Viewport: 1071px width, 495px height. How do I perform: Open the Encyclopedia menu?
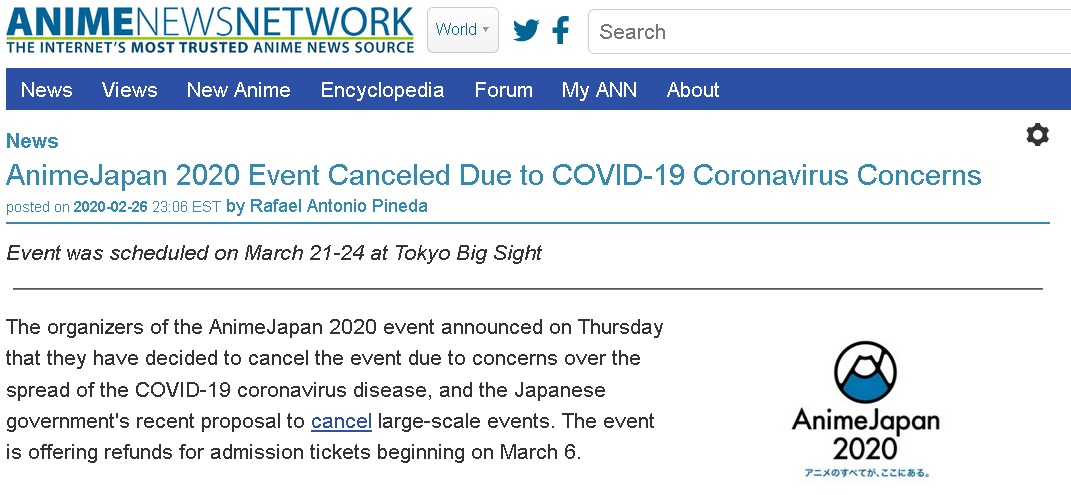(x=382, y=90)
